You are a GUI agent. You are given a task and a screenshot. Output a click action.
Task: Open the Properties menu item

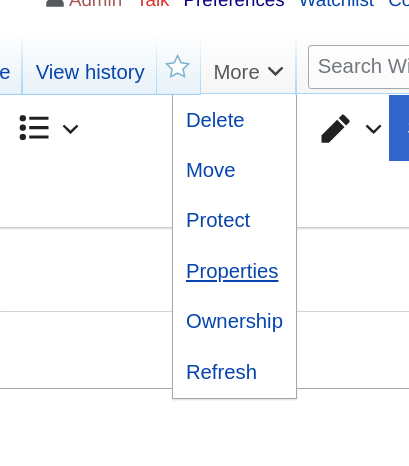tap(232, 271)
